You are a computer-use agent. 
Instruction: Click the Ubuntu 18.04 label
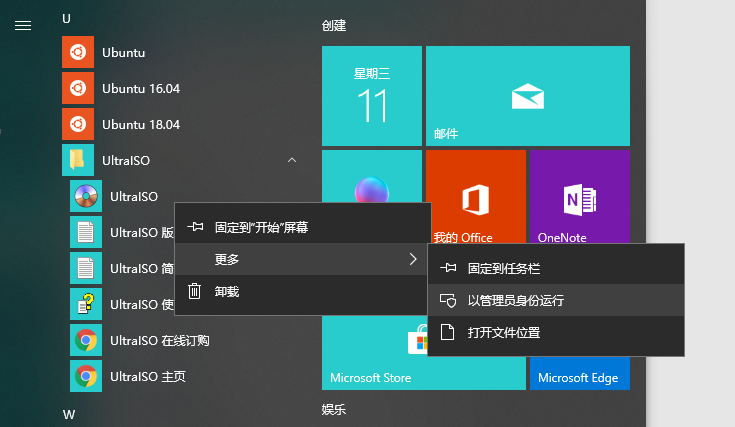pos(141,125)
